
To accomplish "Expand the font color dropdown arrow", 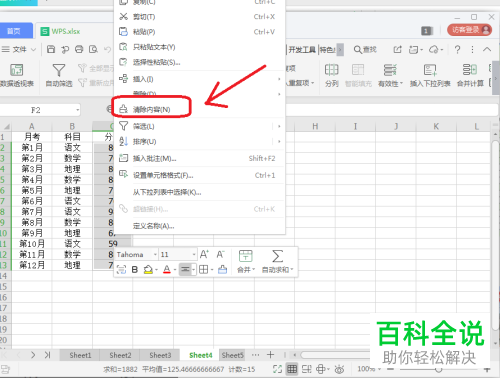I will (175, 270).
